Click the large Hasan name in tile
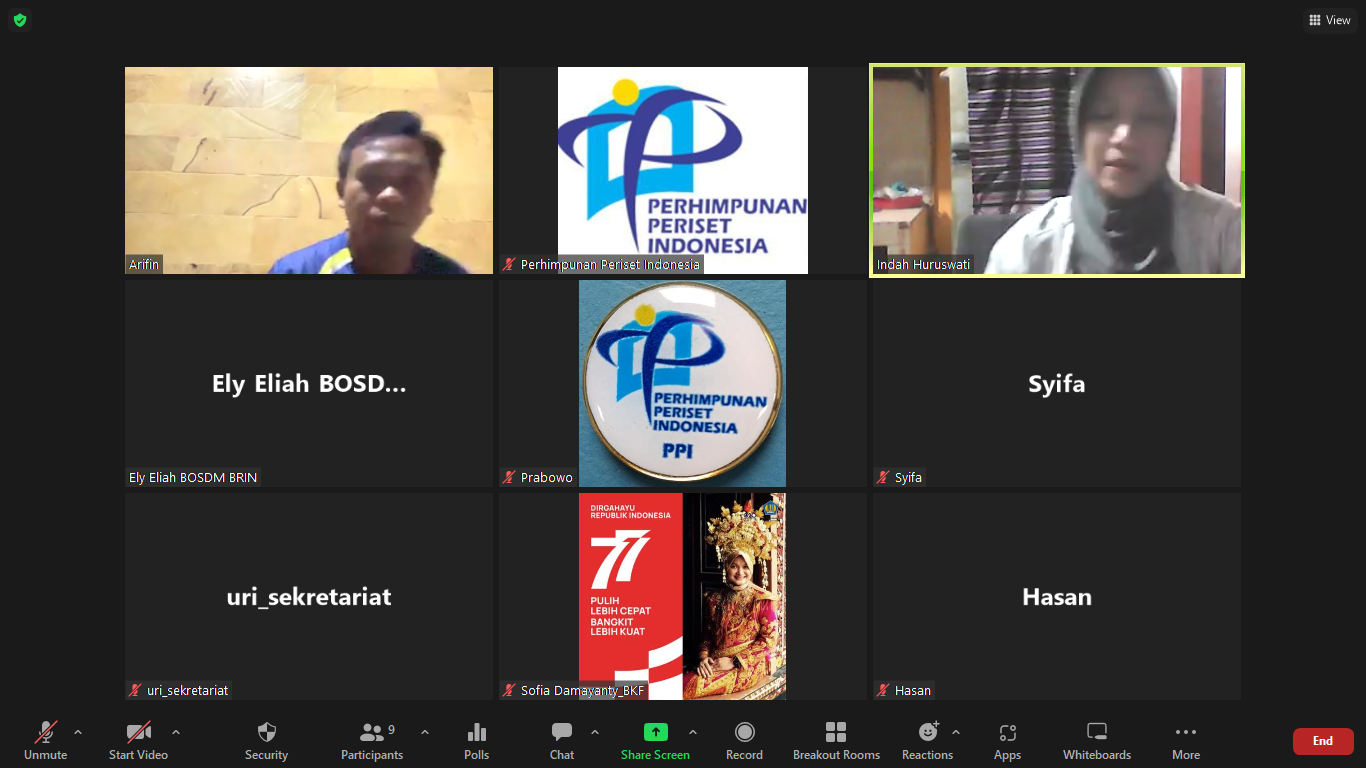 [x=1057, y=597]
